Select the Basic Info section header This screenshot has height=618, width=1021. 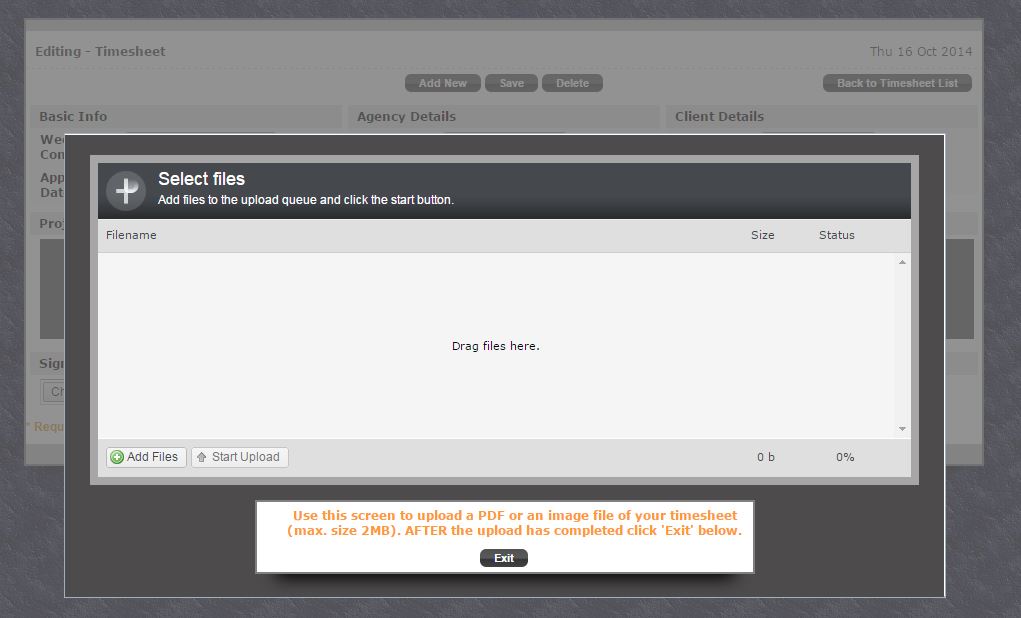[x=73, y=116]
